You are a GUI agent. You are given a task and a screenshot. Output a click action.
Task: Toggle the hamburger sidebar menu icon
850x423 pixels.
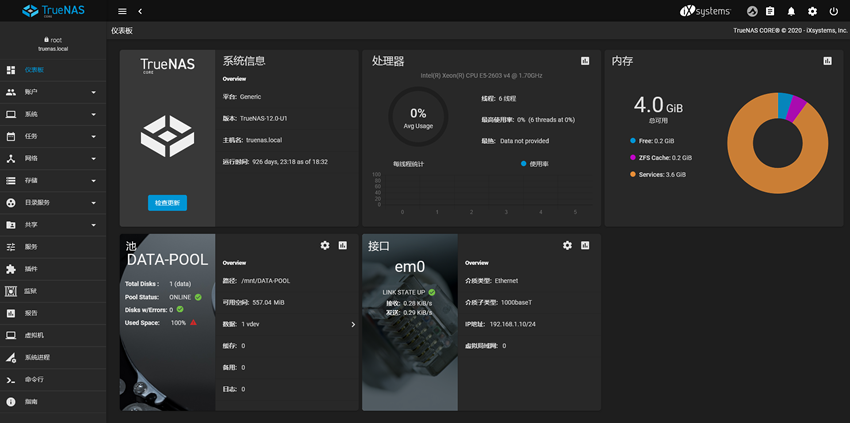tap(122, 11)
